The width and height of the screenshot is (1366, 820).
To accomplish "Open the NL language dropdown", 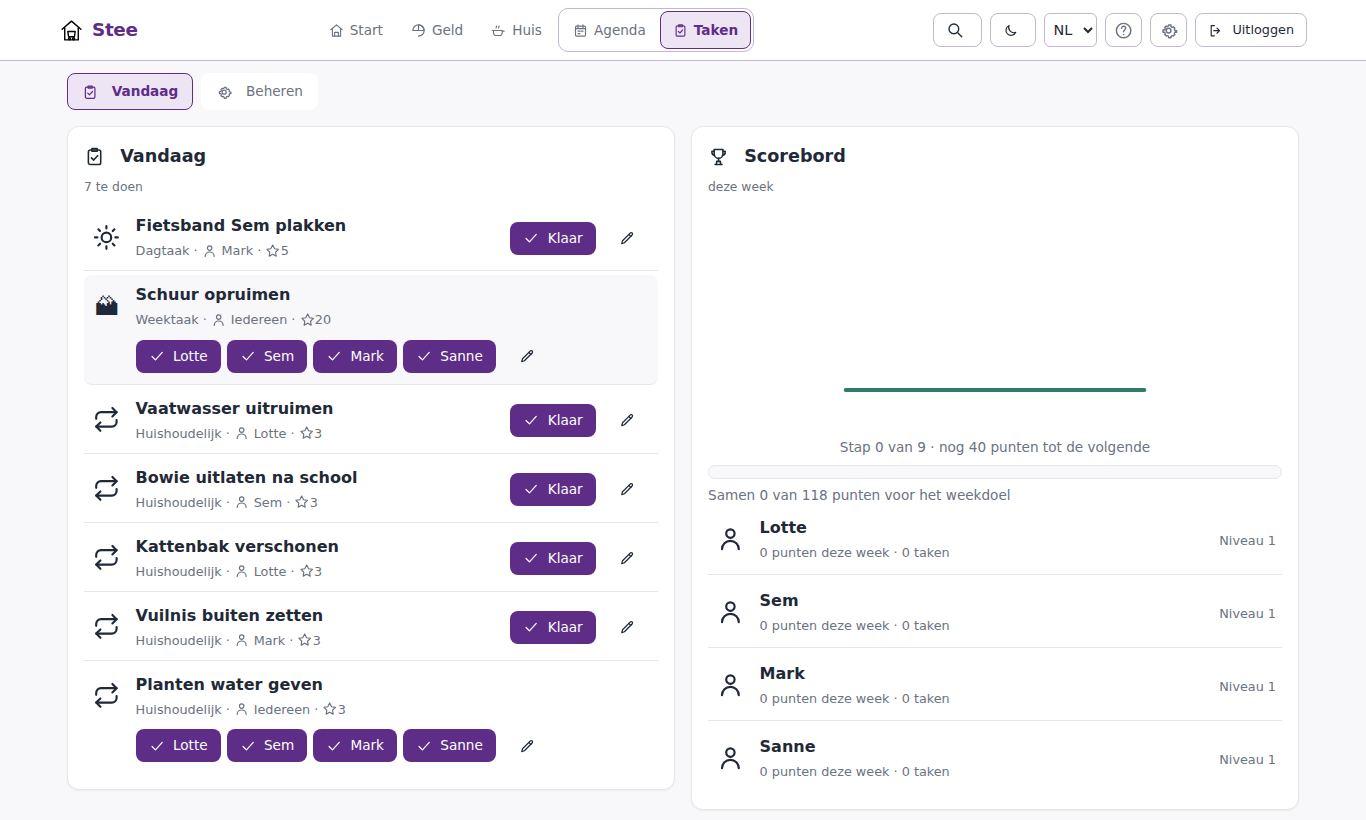I will coord(1070,30).
